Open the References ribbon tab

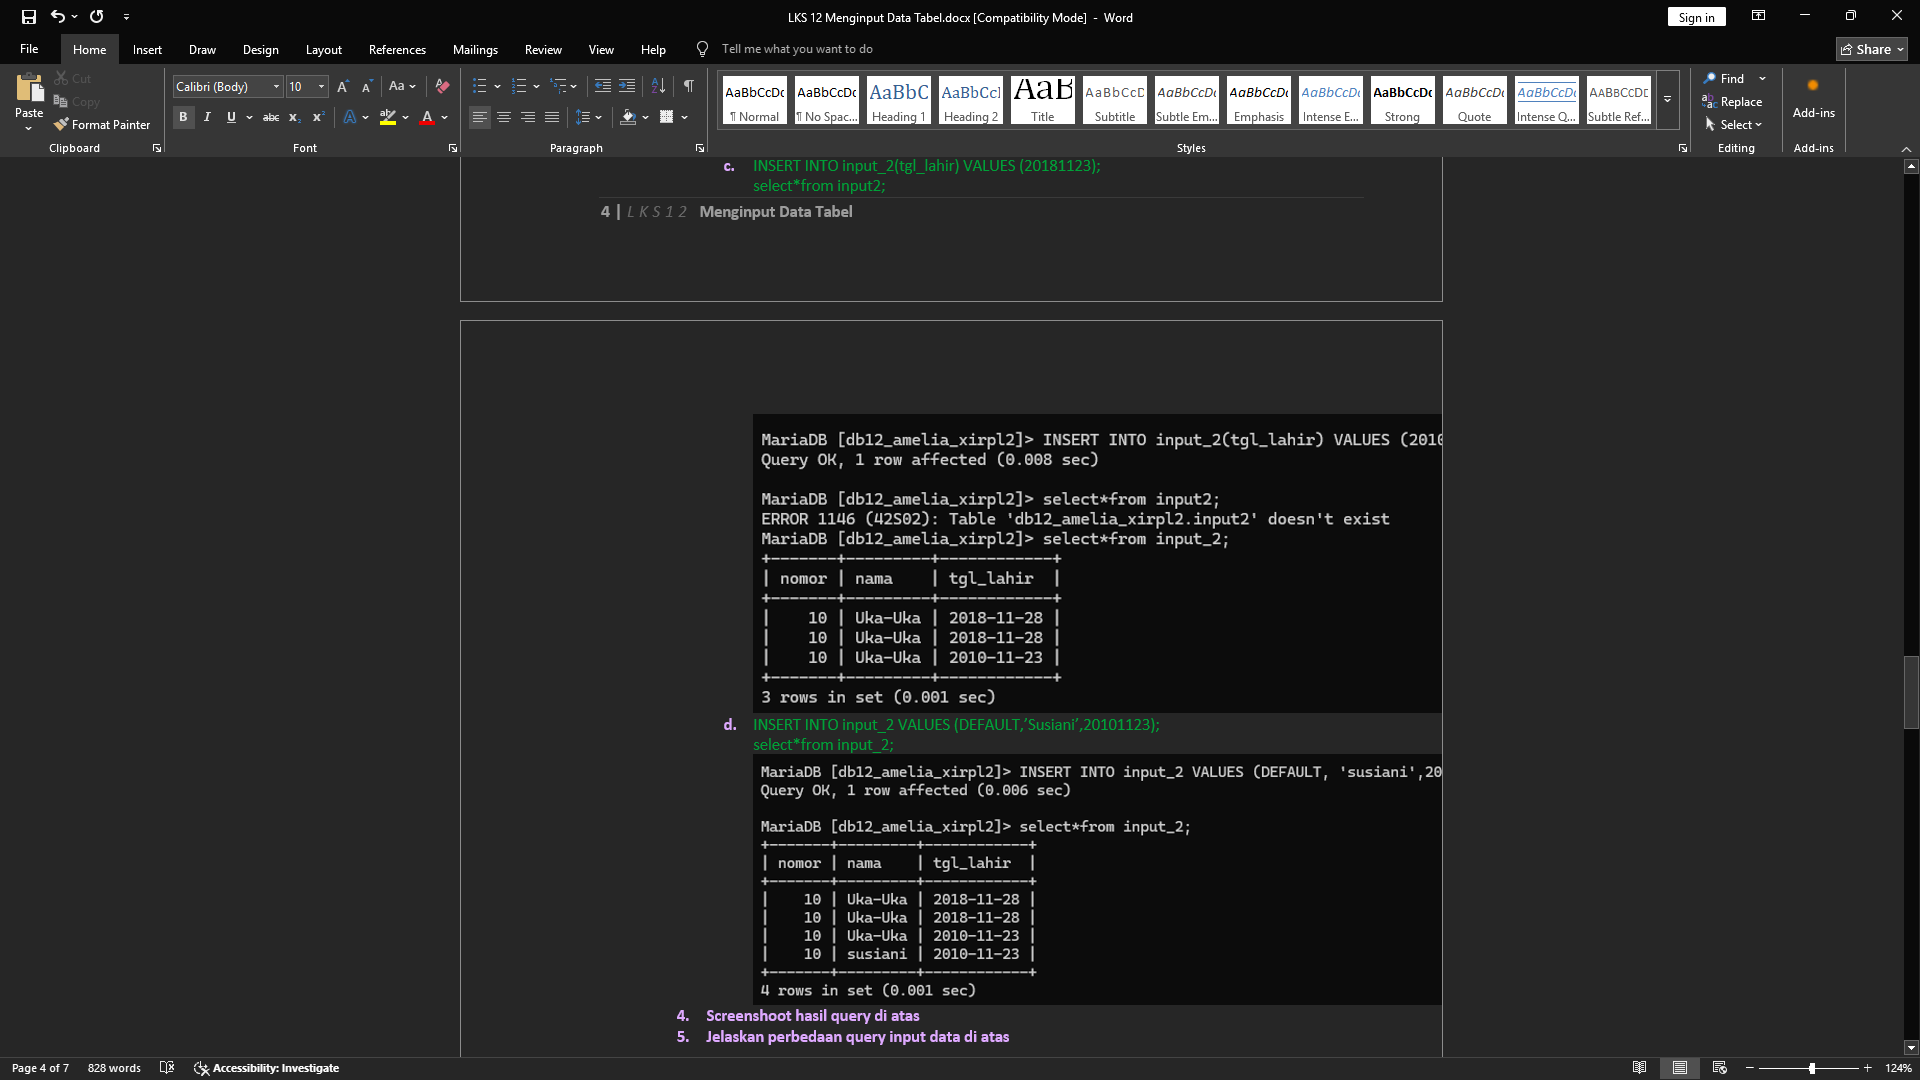click(397, 49)
